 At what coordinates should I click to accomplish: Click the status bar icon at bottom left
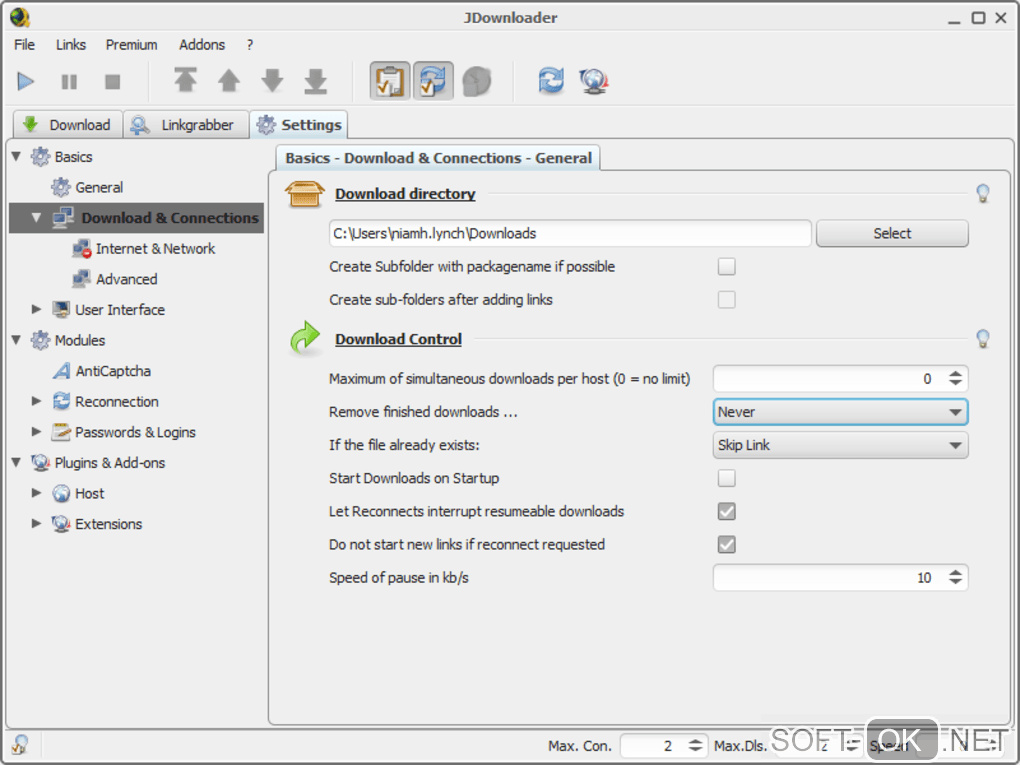(x=20, y=744)
